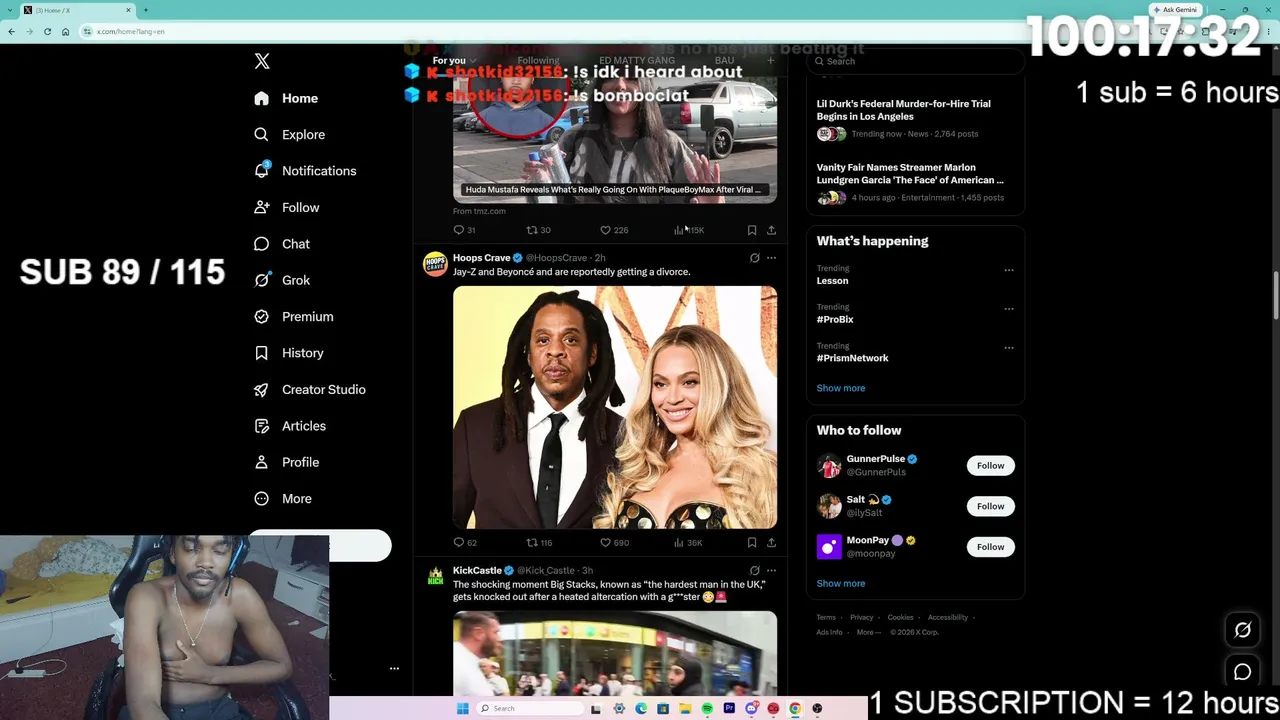
Task: Bookmark the tmz.com post
Action: 752,230
